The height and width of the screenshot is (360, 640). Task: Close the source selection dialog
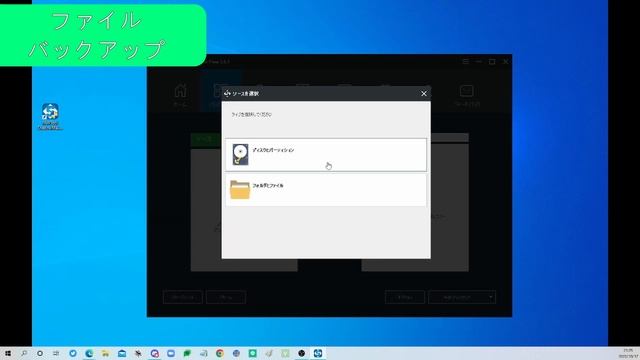(424, 93)
